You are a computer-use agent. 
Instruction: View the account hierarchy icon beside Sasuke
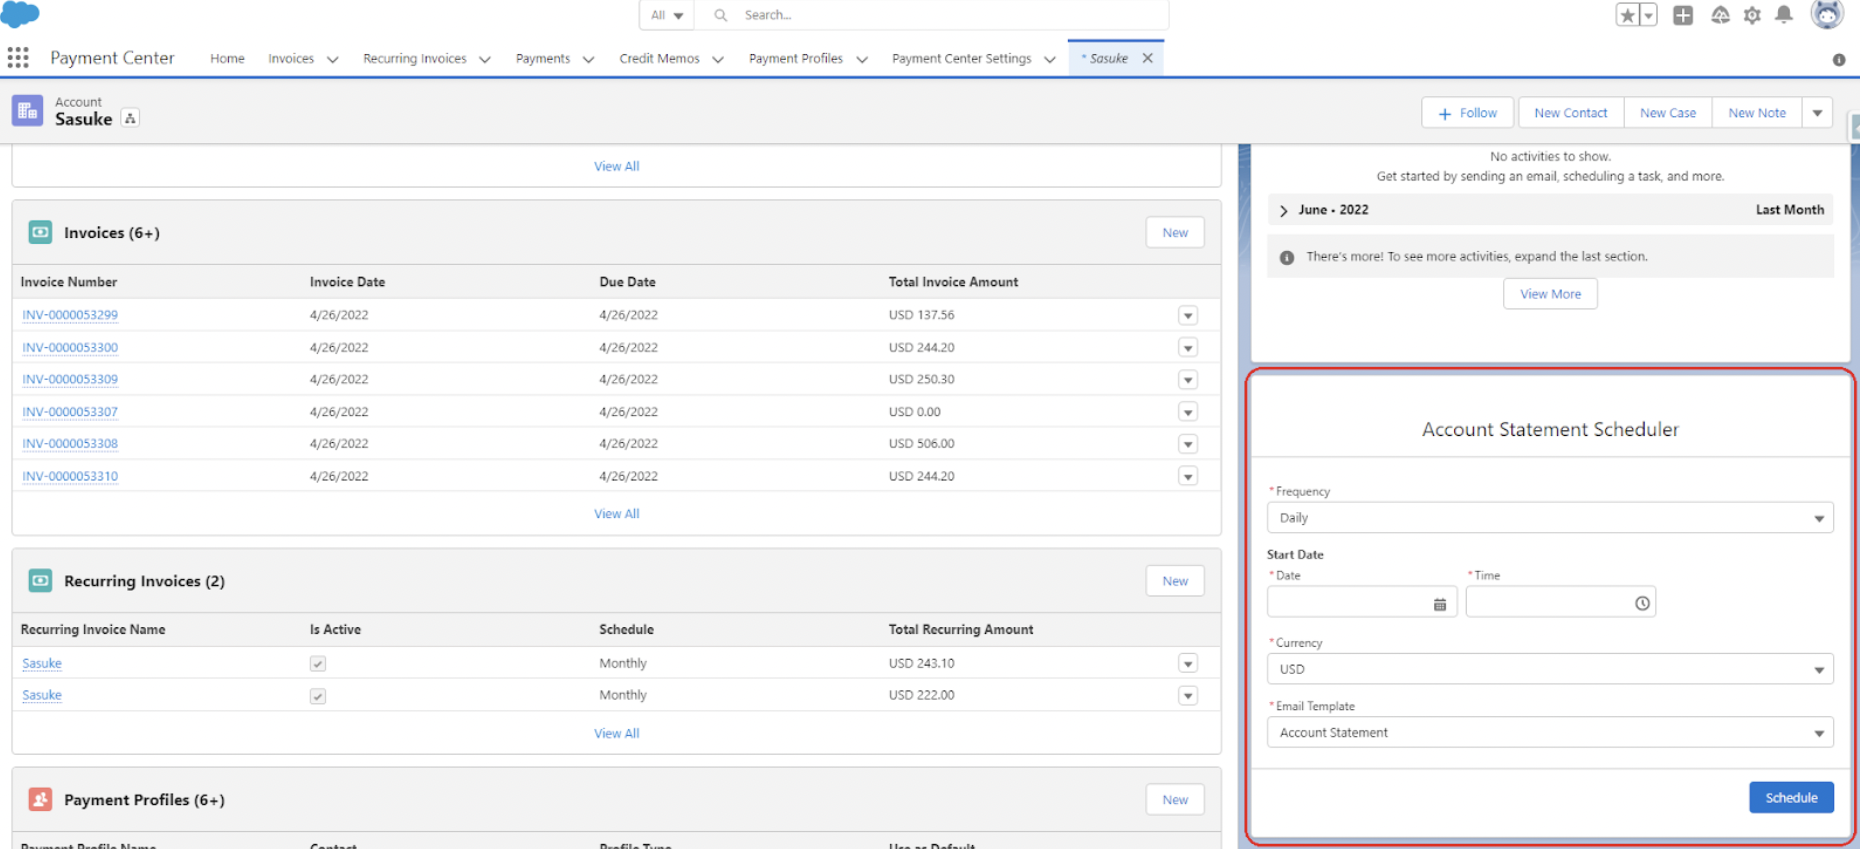pyautogui.click(x=130, y=118)
